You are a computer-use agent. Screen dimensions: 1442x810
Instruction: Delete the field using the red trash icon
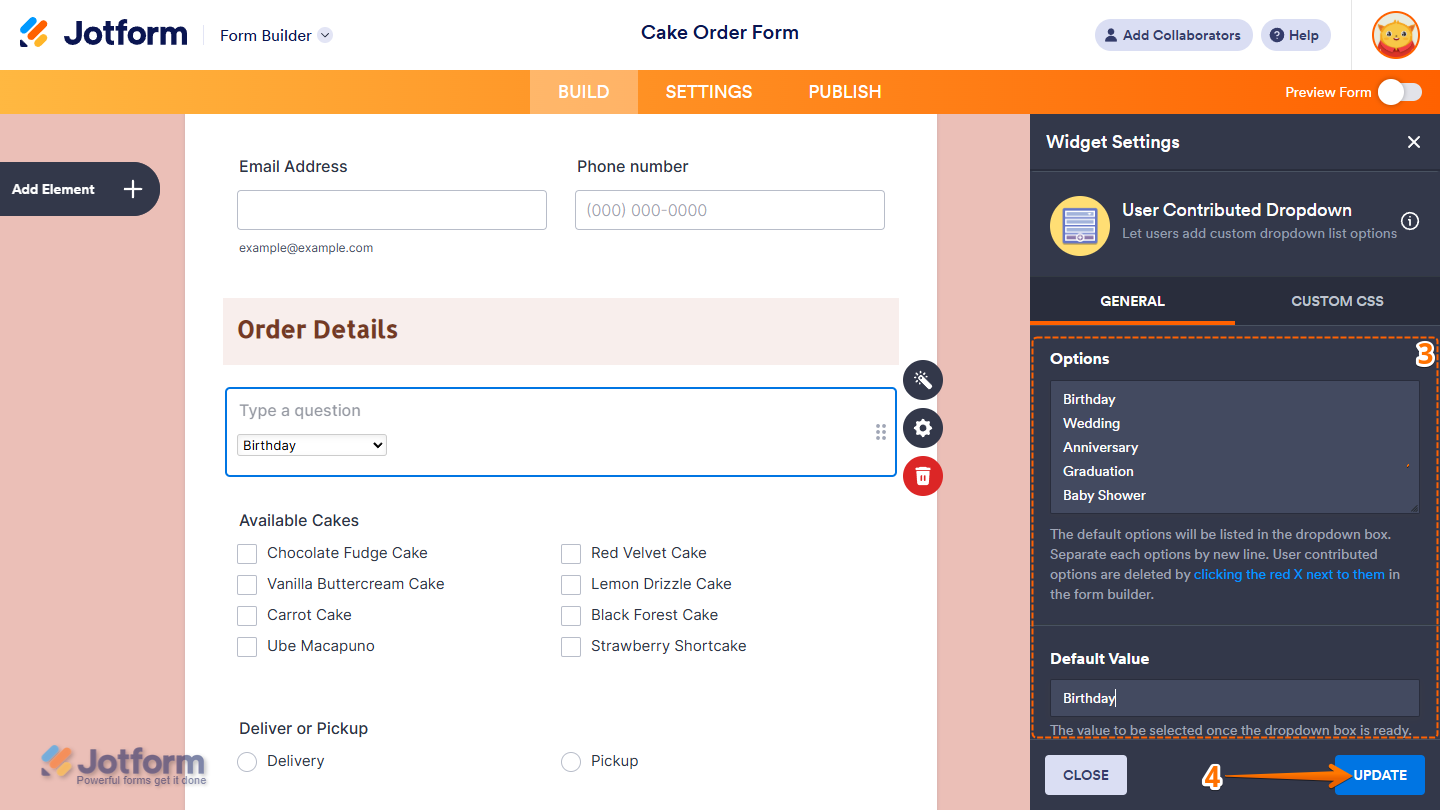[x=922, y=476]
